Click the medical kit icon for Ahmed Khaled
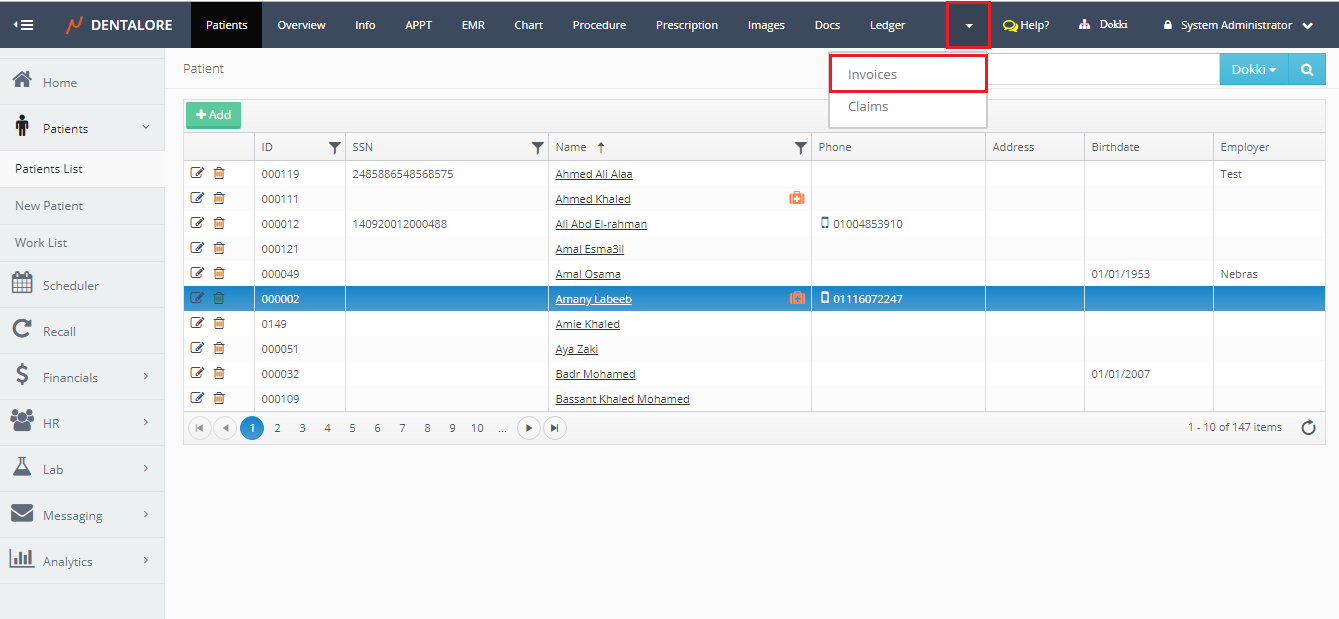Image resolution: width=1339 pixels, height=619 pixels. tap(796, 198)
